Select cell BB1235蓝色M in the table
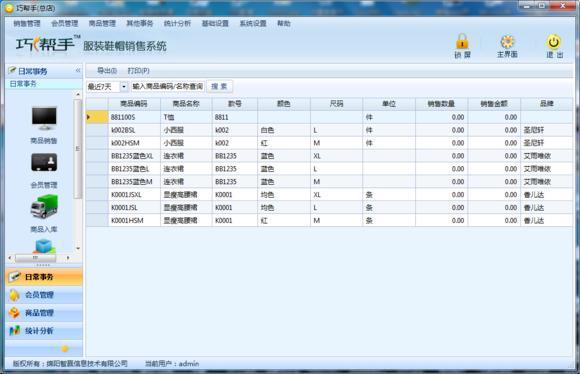 134,182
